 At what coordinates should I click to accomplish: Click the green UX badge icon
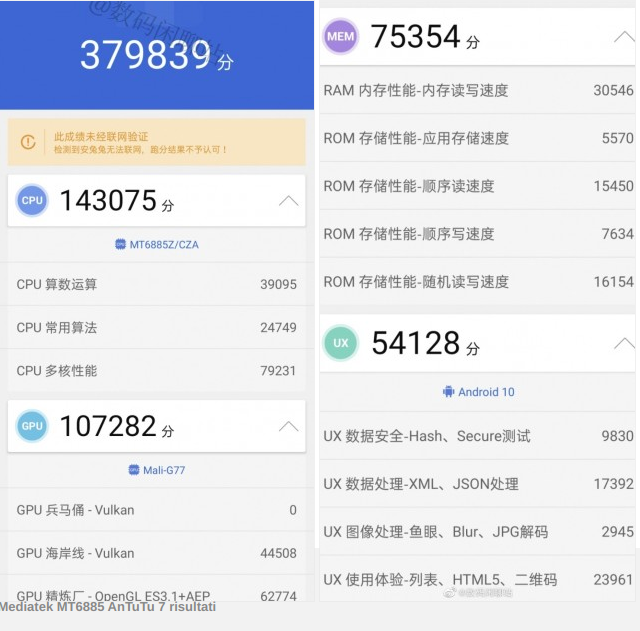340,343
